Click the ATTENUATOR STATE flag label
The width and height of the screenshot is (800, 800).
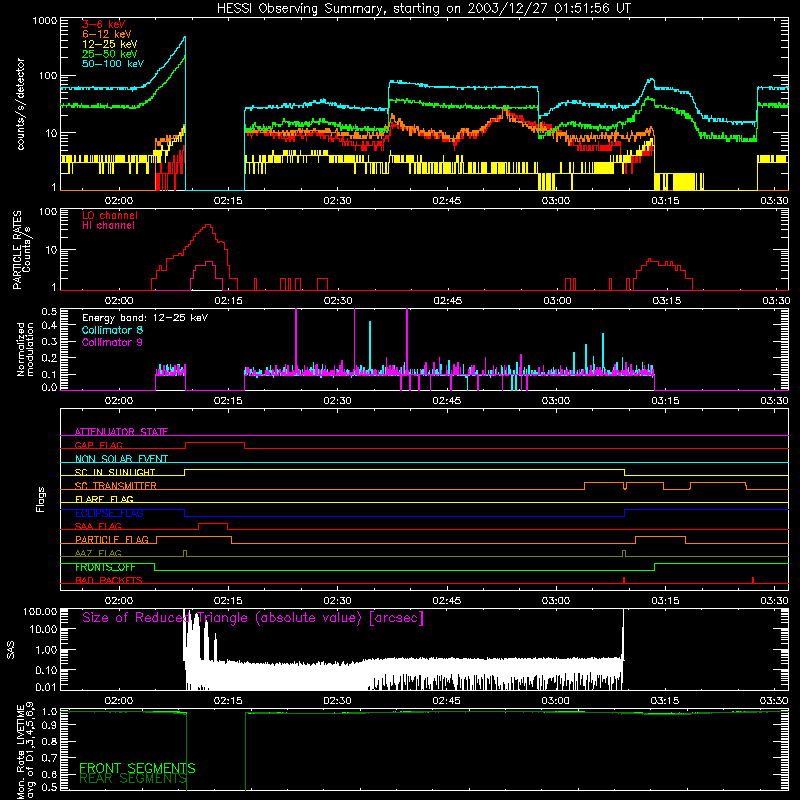[x=121, y=432]
